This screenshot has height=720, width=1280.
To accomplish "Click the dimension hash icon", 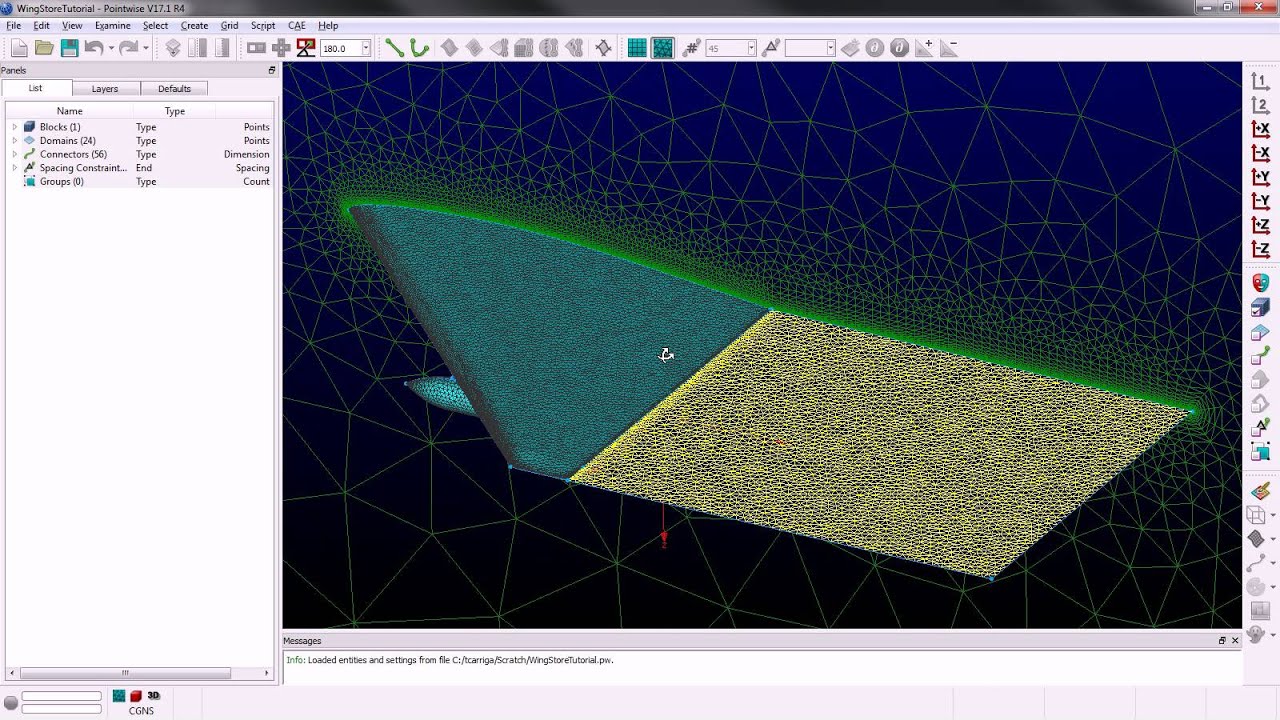I will pyautogui.click(x=691, y=48).
